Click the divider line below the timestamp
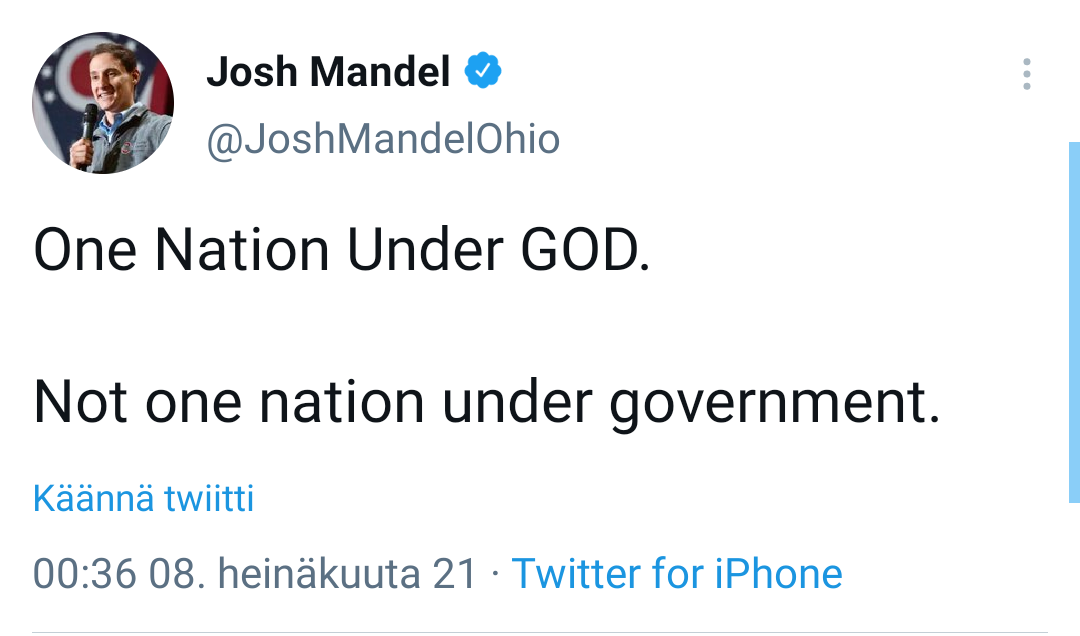Image resolution: width=1080 pixels, height=636 pixels. pos(540,632)
